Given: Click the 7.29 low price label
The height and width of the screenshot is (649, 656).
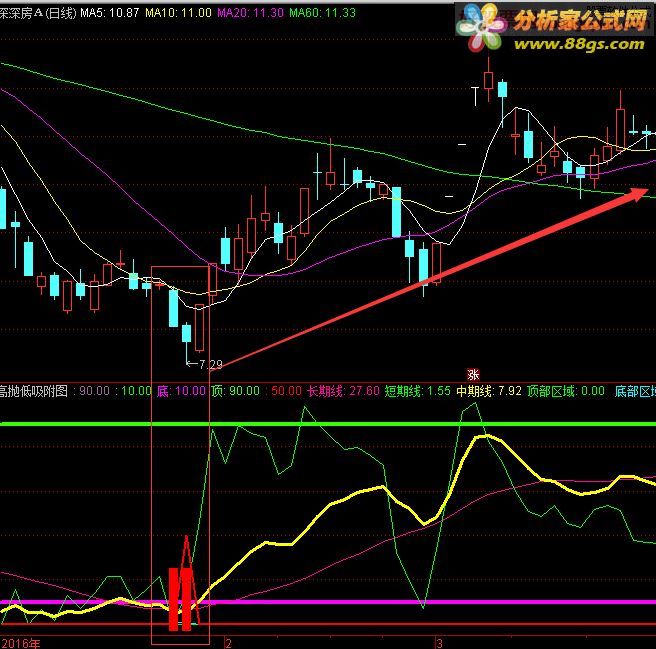Looking at the screenshot, I should 210,364.
